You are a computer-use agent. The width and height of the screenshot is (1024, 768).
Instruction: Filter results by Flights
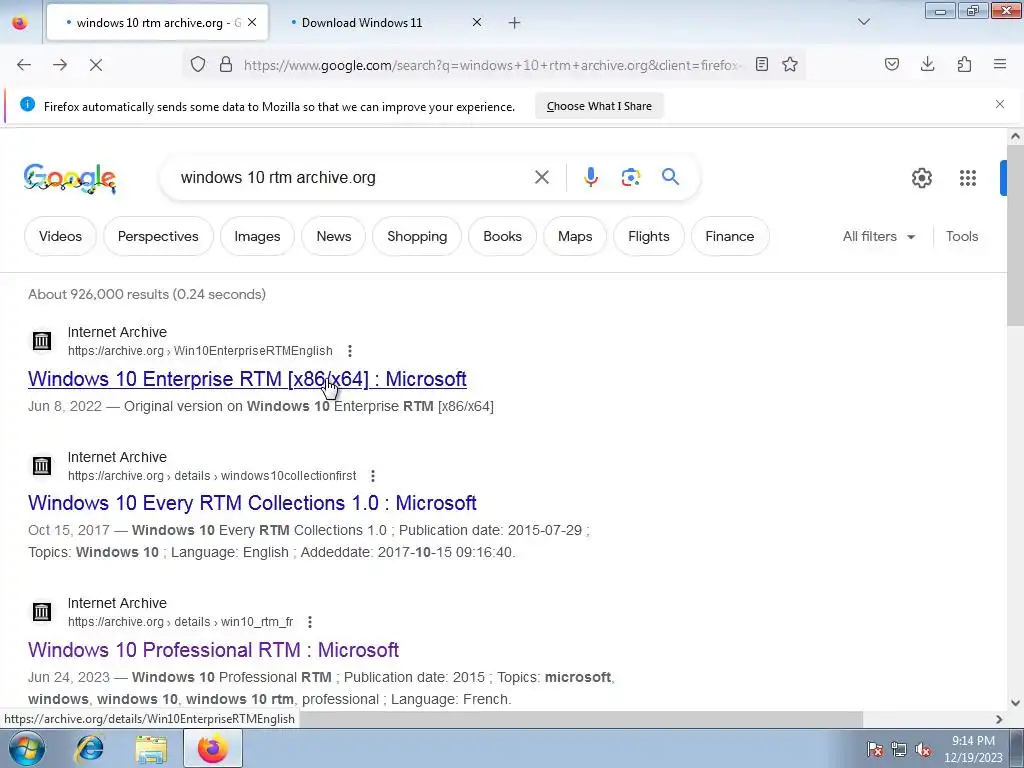[648, 236]
